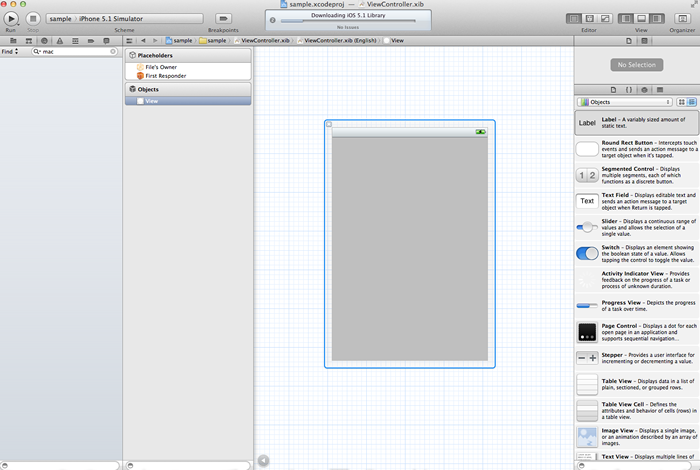Toggle the Utilities pane visibility
This screenshot has width=700, height=470.
click(x=657, y=18)
